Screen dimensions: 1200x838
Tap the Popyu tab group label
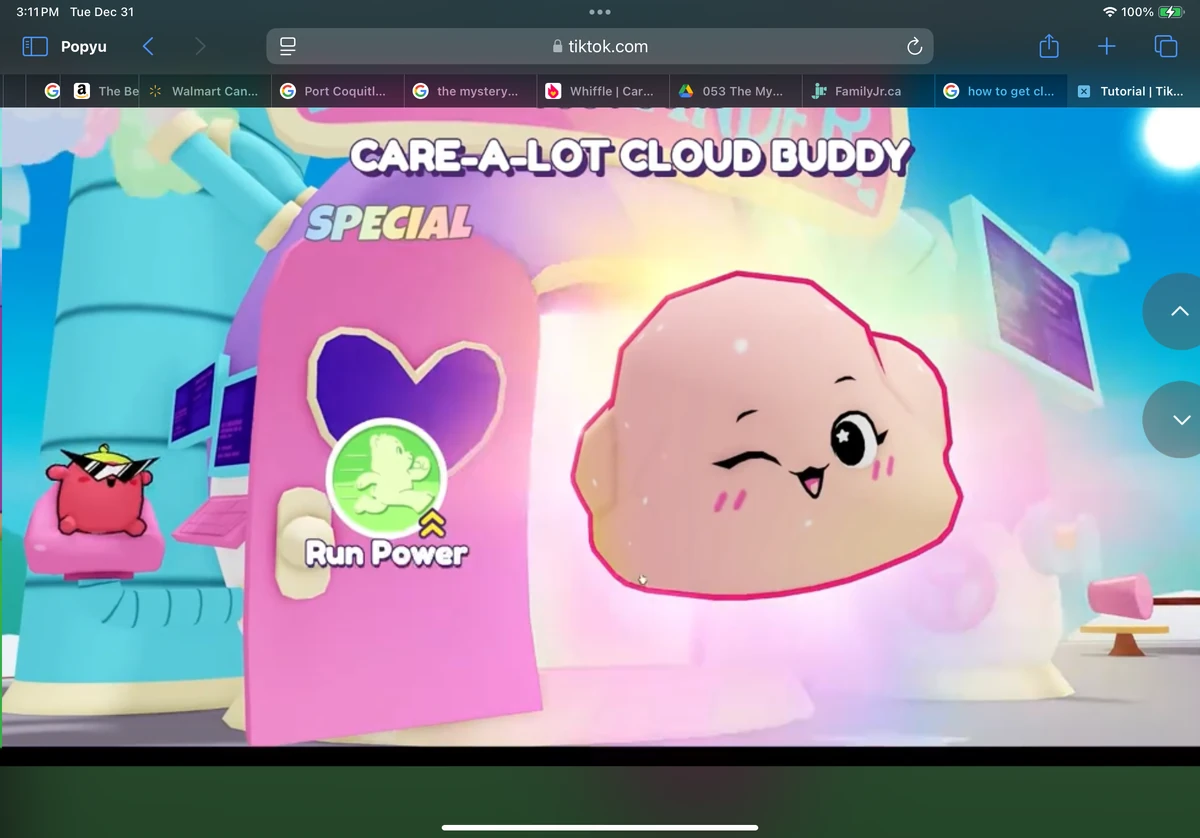pyautogui.click(x=83, y=46)
